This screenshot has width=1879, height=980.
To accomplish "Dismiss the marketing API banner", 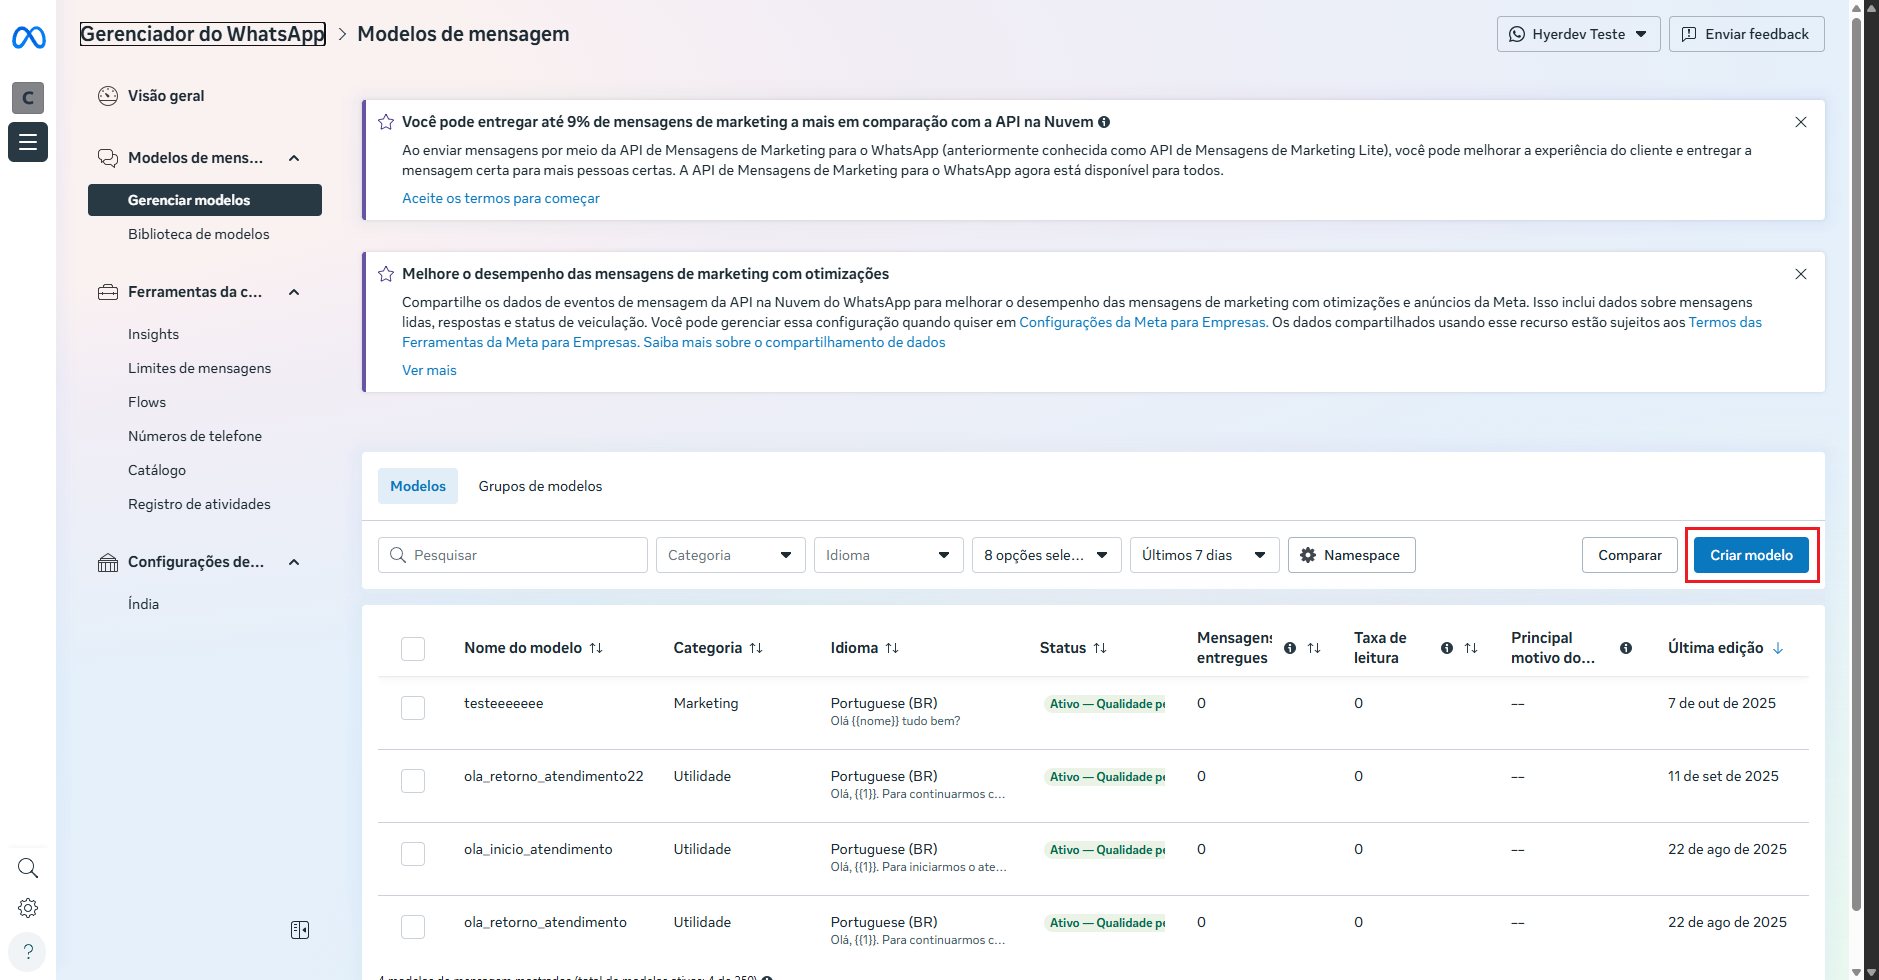I will [1800, 122].
